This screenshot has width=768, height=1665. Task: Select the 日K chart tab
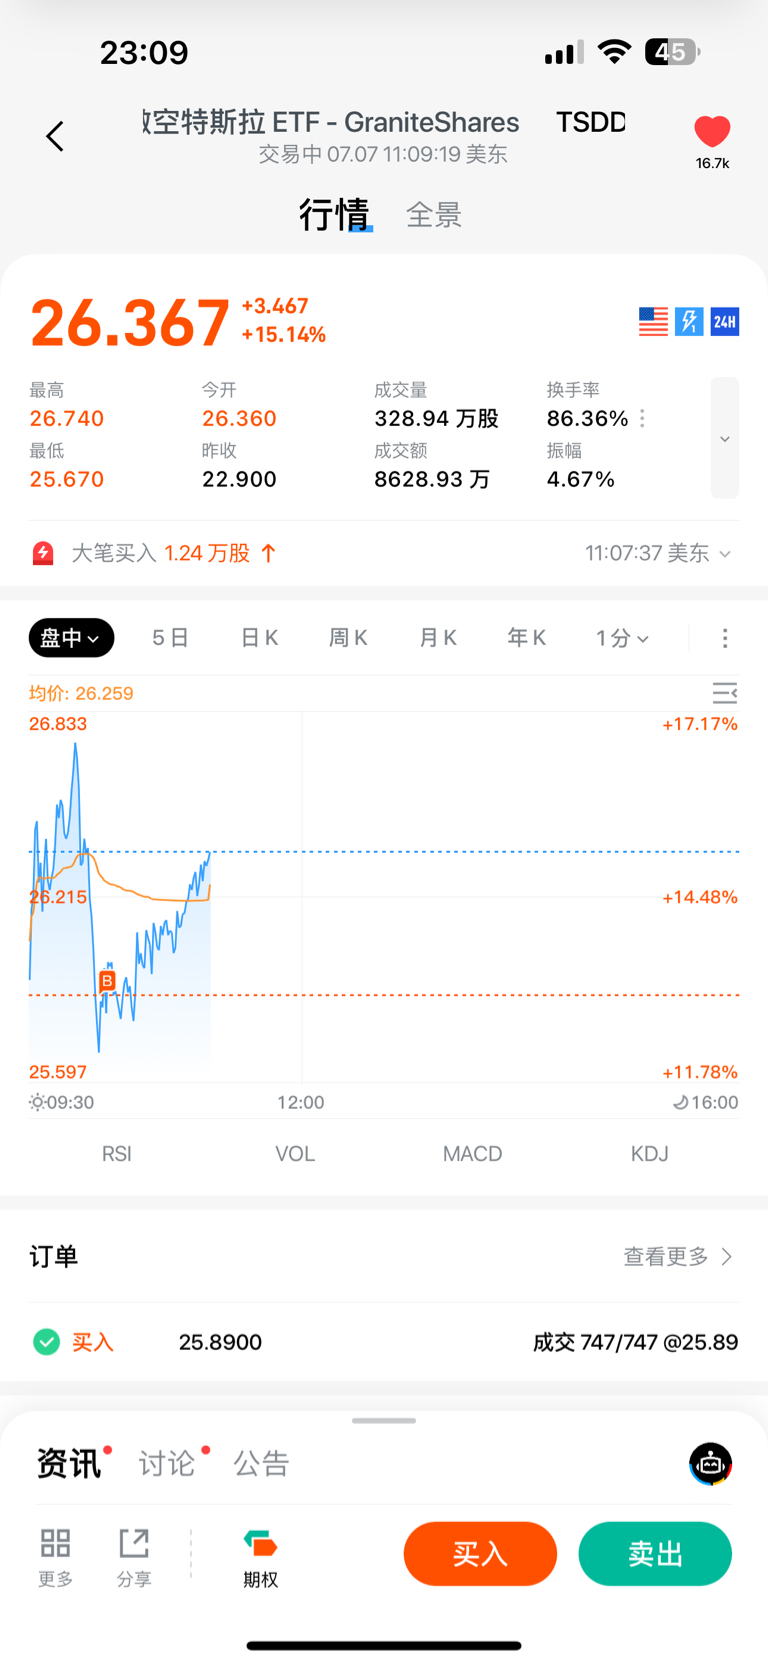[260, 638]
